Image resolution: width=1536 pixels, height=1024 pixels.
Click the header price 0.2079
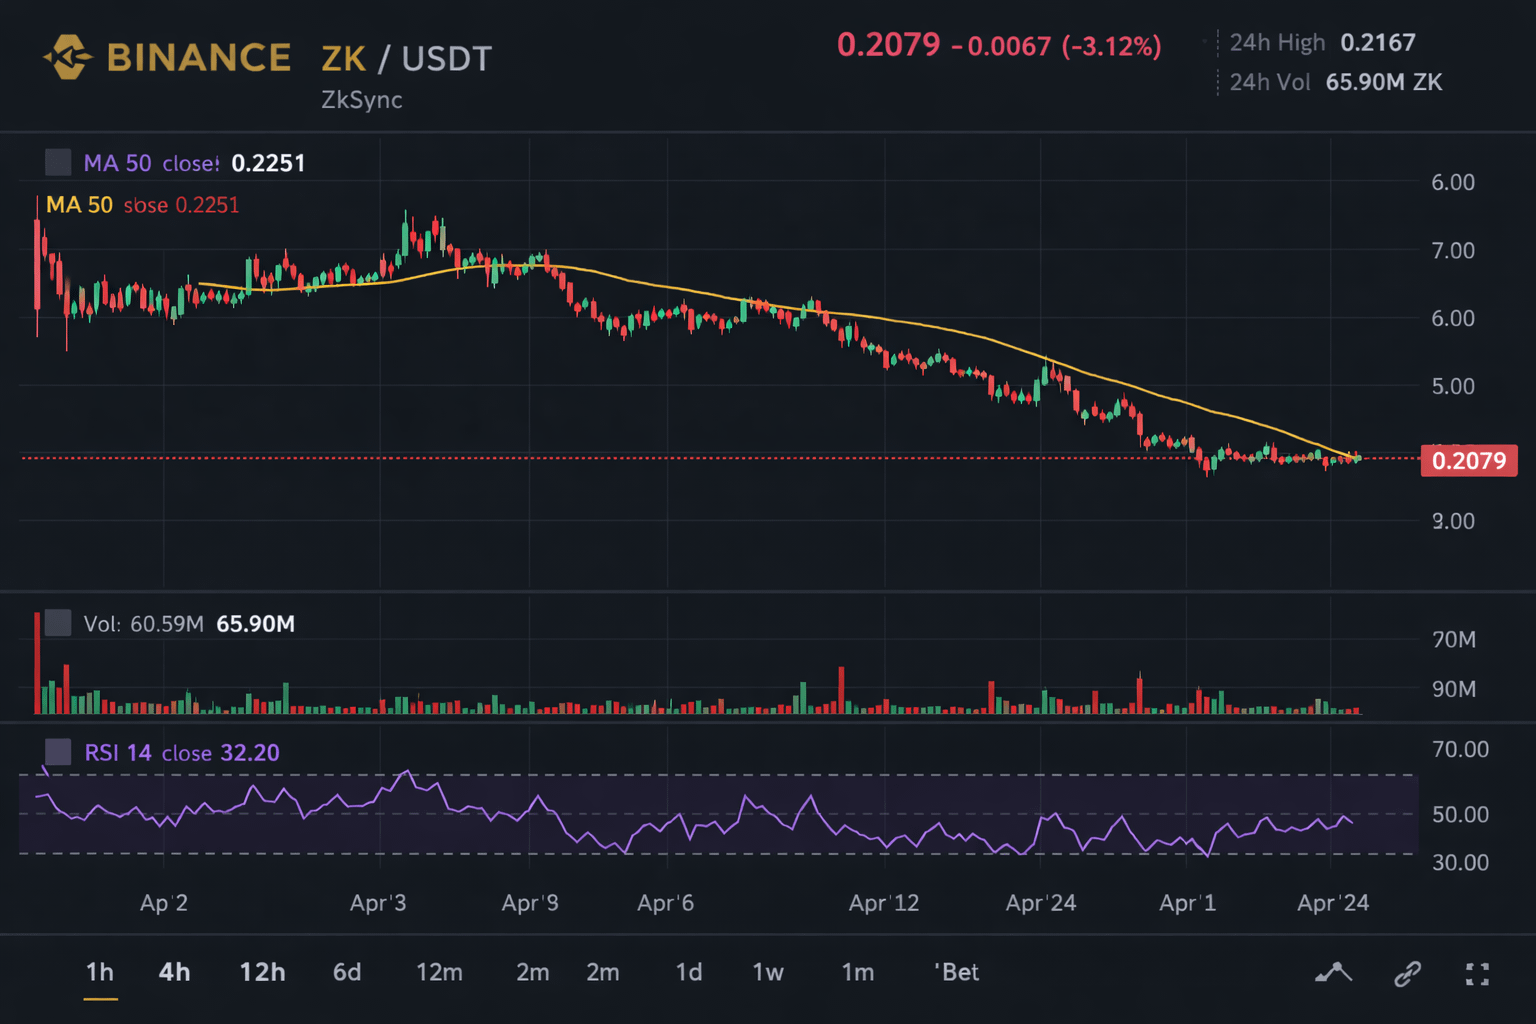888,45
